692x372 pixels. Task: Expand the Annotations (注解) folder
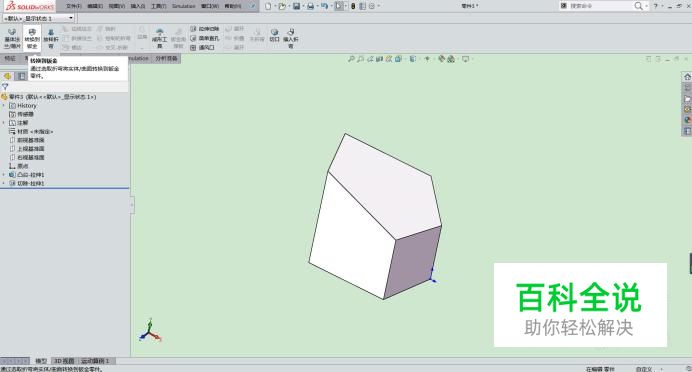pos(4,123)
